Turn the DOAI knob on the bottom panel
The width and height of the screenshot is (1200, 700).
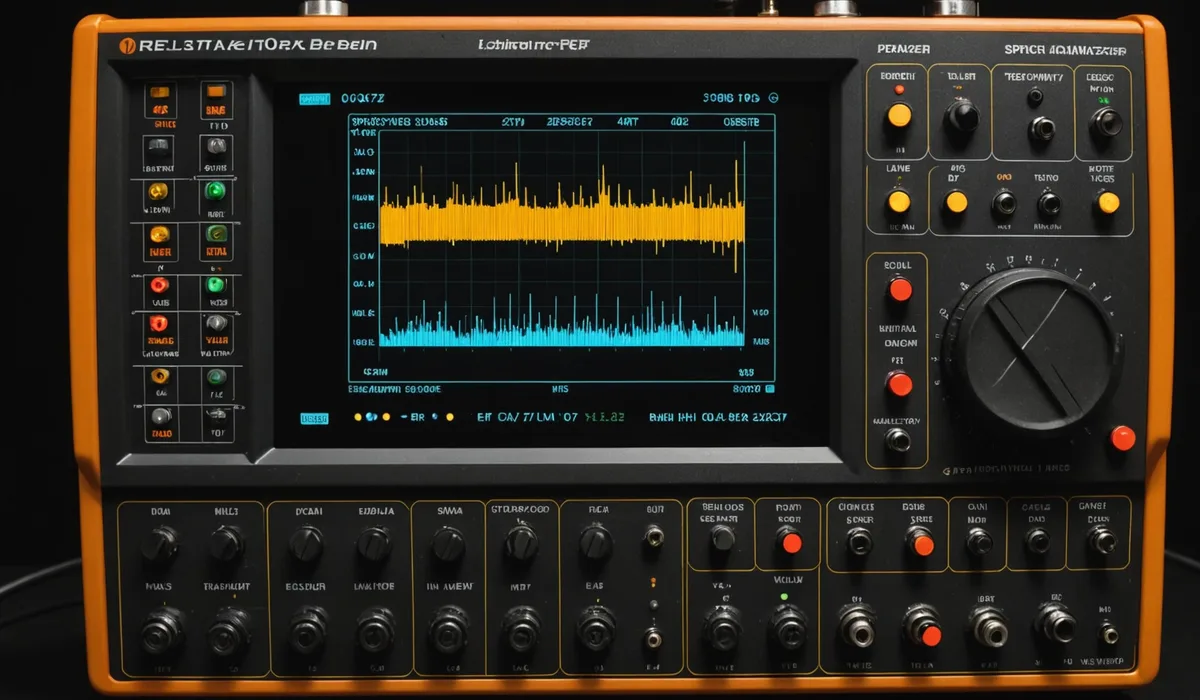(x=160, y=545)
